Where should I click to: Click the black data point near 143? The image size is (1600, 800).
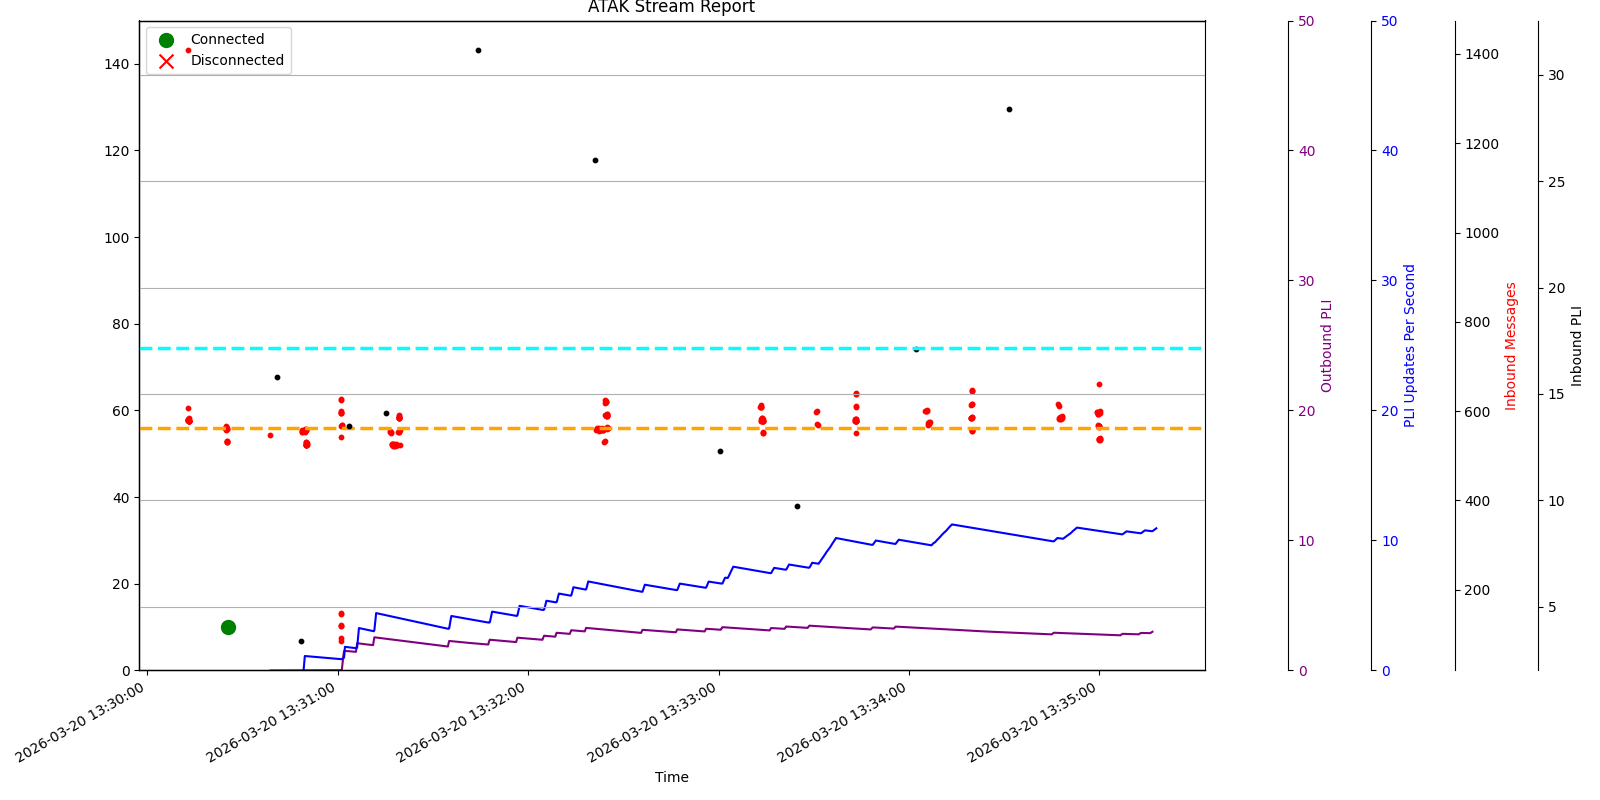478,50
